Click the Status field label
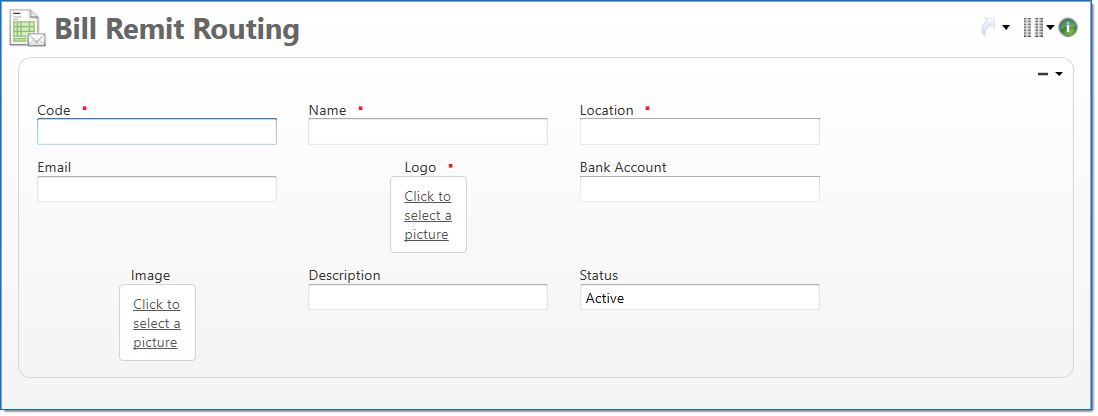Screen dimensions: 1098x416 599,275
